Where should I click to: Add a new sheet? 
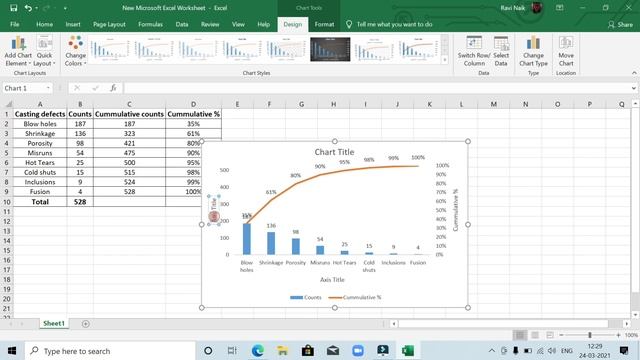[x=85, y=324]
